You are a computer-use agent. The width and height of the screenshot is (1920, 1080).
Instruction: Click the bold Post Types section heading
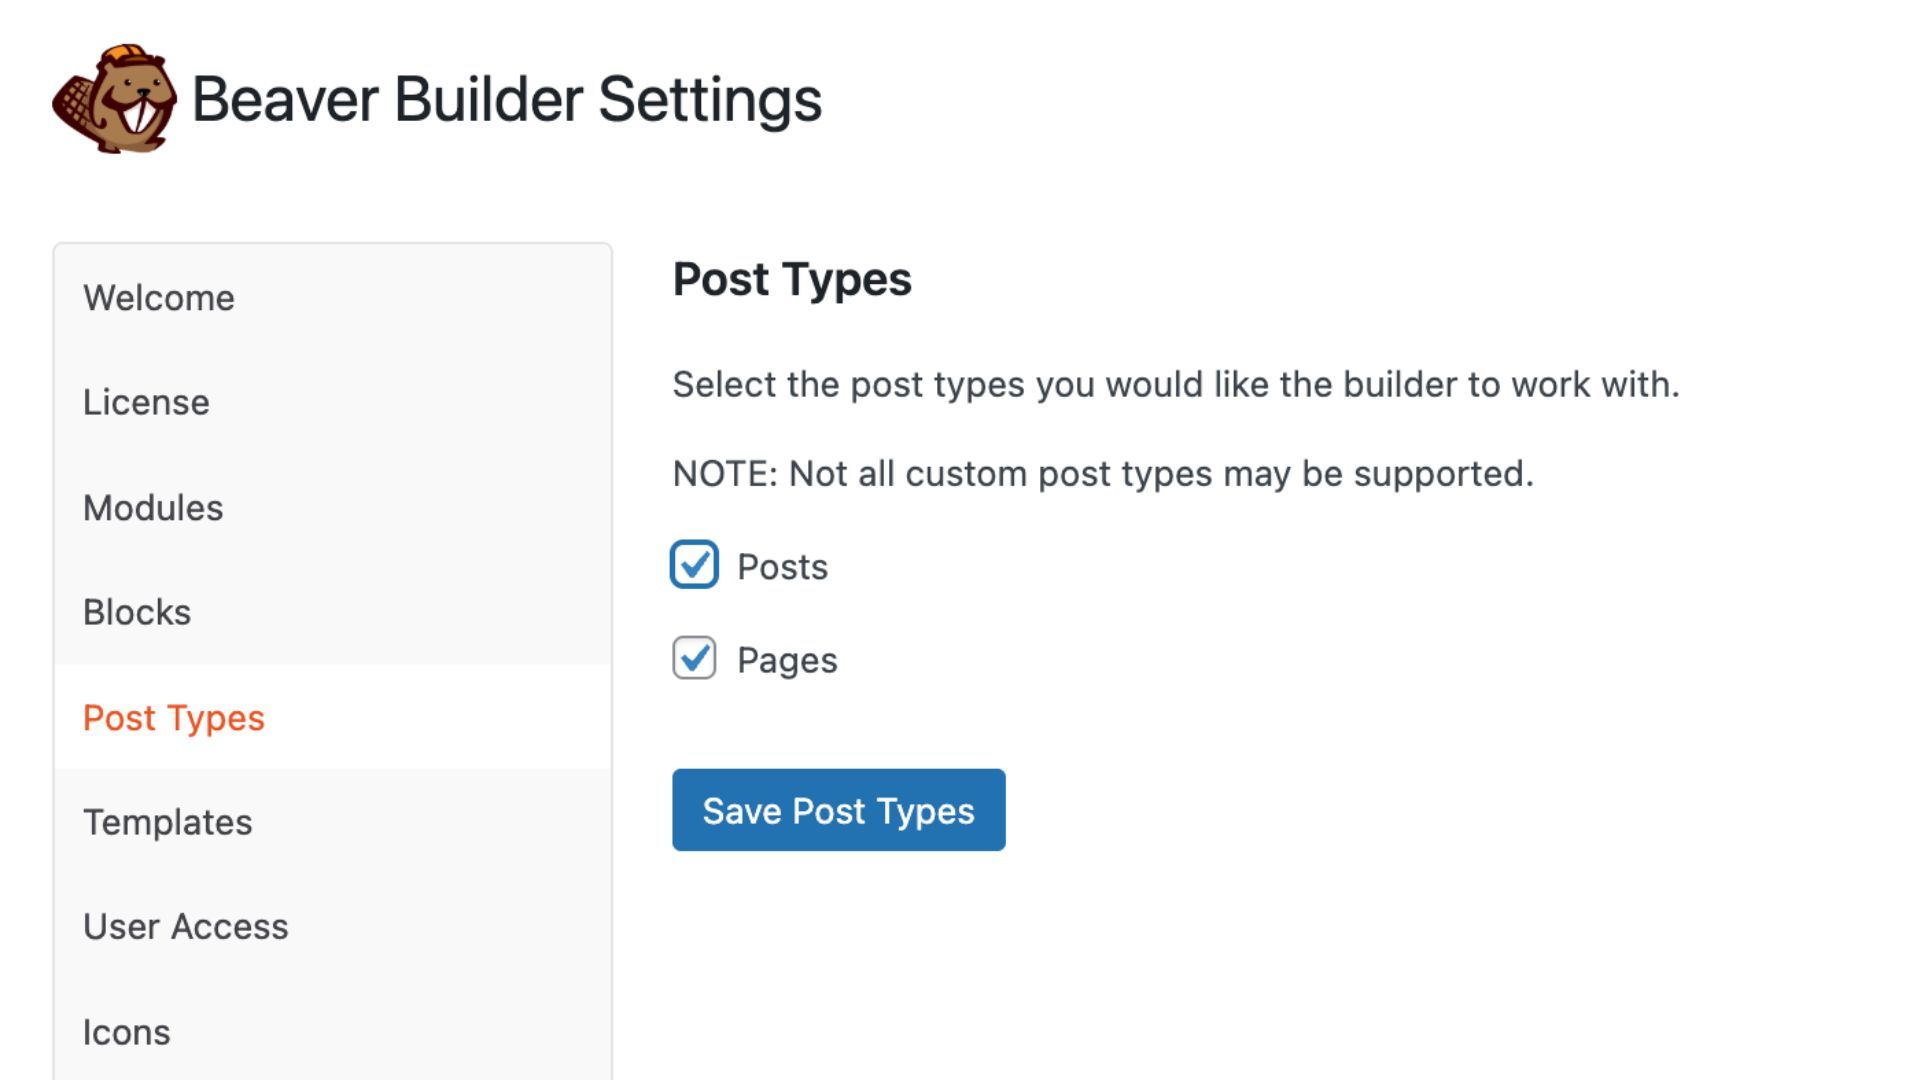(792, 279)
